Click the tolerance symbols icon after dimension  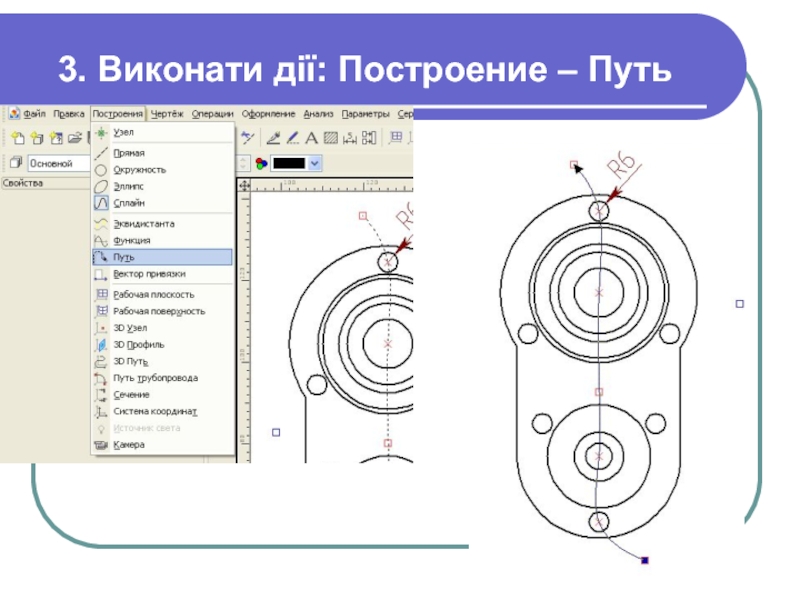point(368,138)
